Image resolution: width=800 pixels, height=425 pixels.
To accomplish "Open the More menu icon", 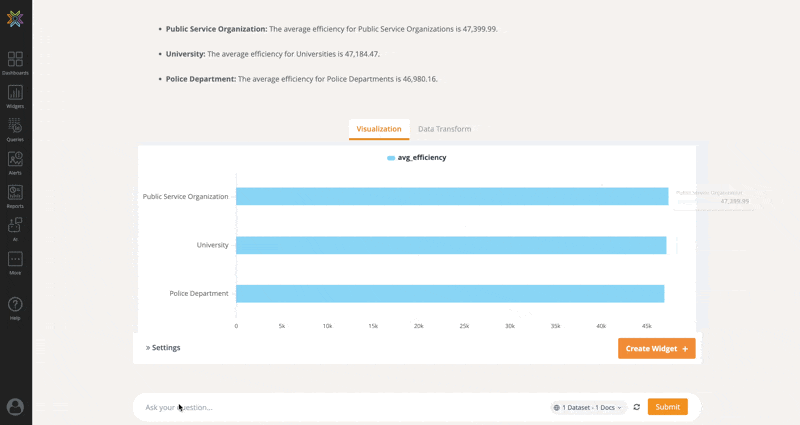I will point(15,260).
